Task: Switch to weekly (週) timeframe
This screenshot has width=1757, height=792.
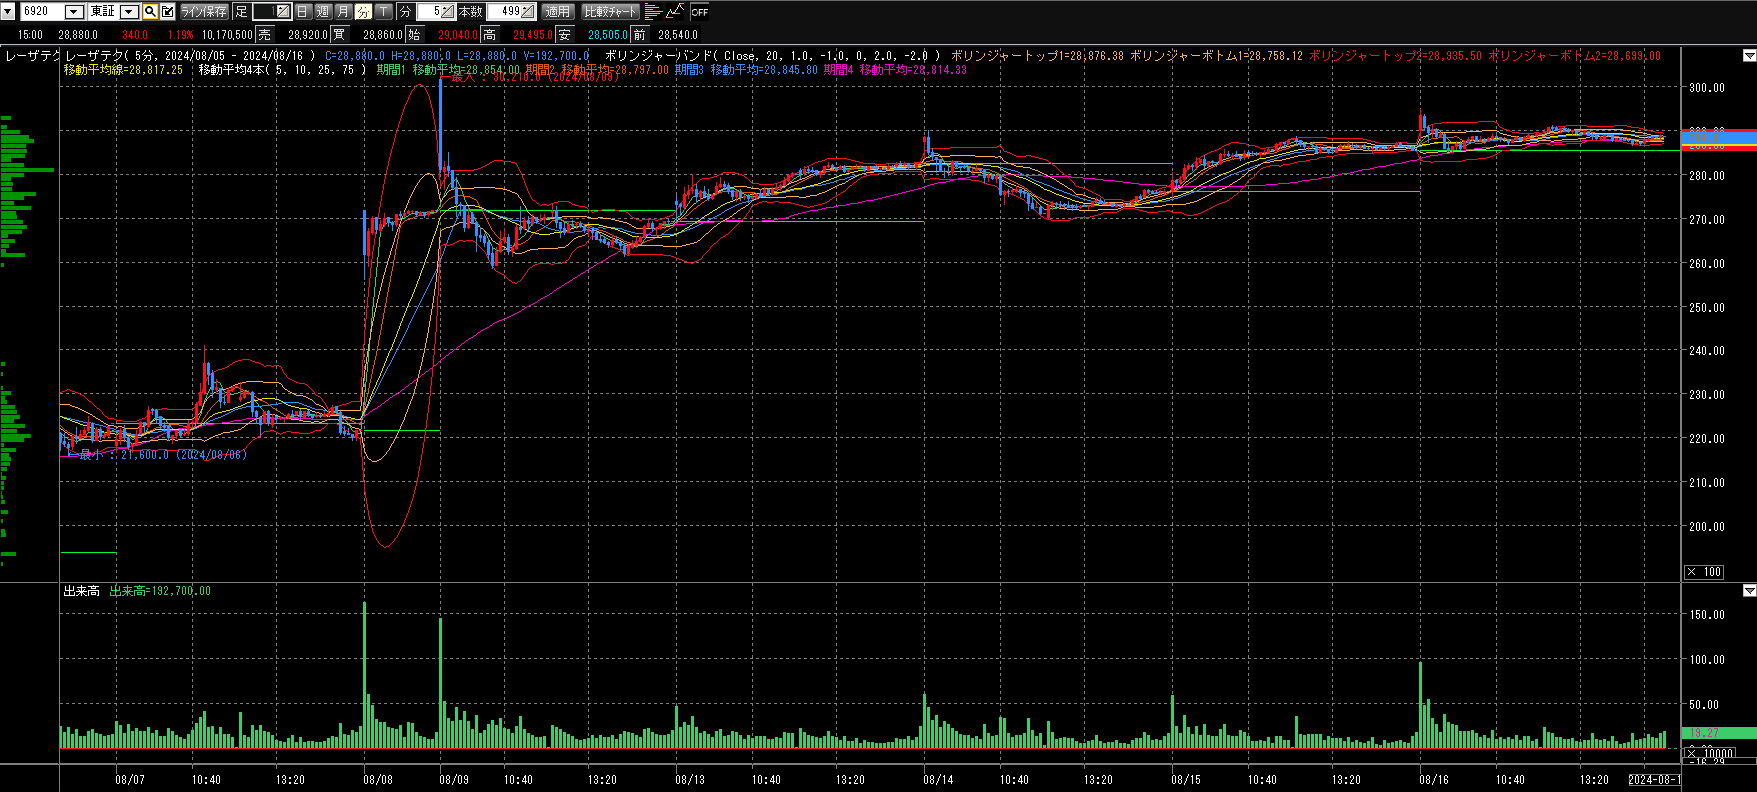Action: point(323,12)
